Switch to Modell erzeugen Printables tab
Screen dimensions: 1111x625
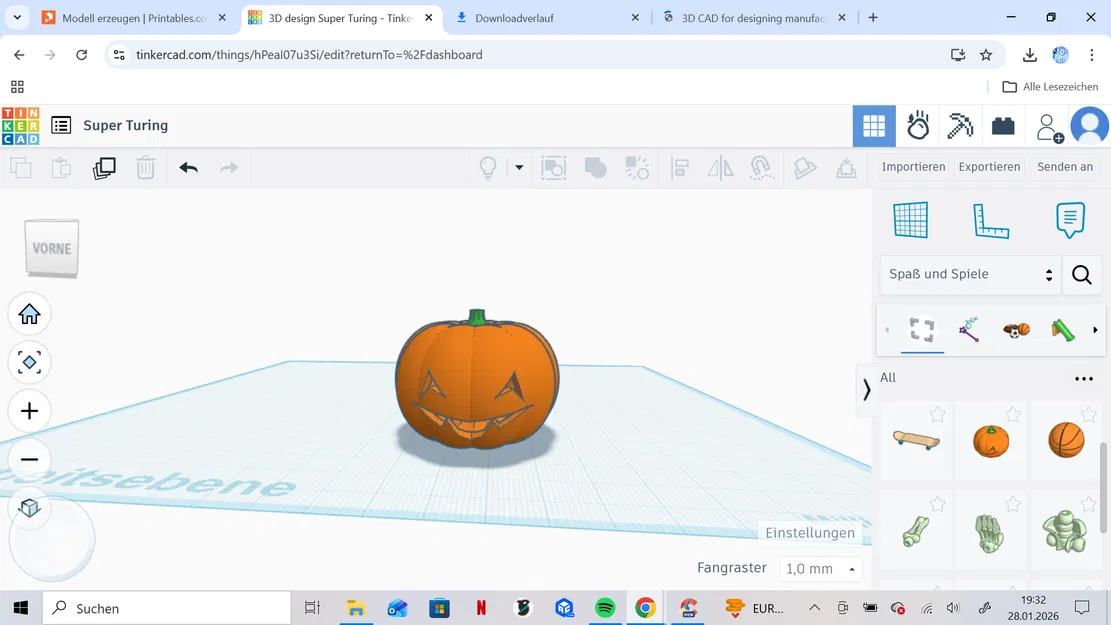pyautogui.click(x=135, y=18)
